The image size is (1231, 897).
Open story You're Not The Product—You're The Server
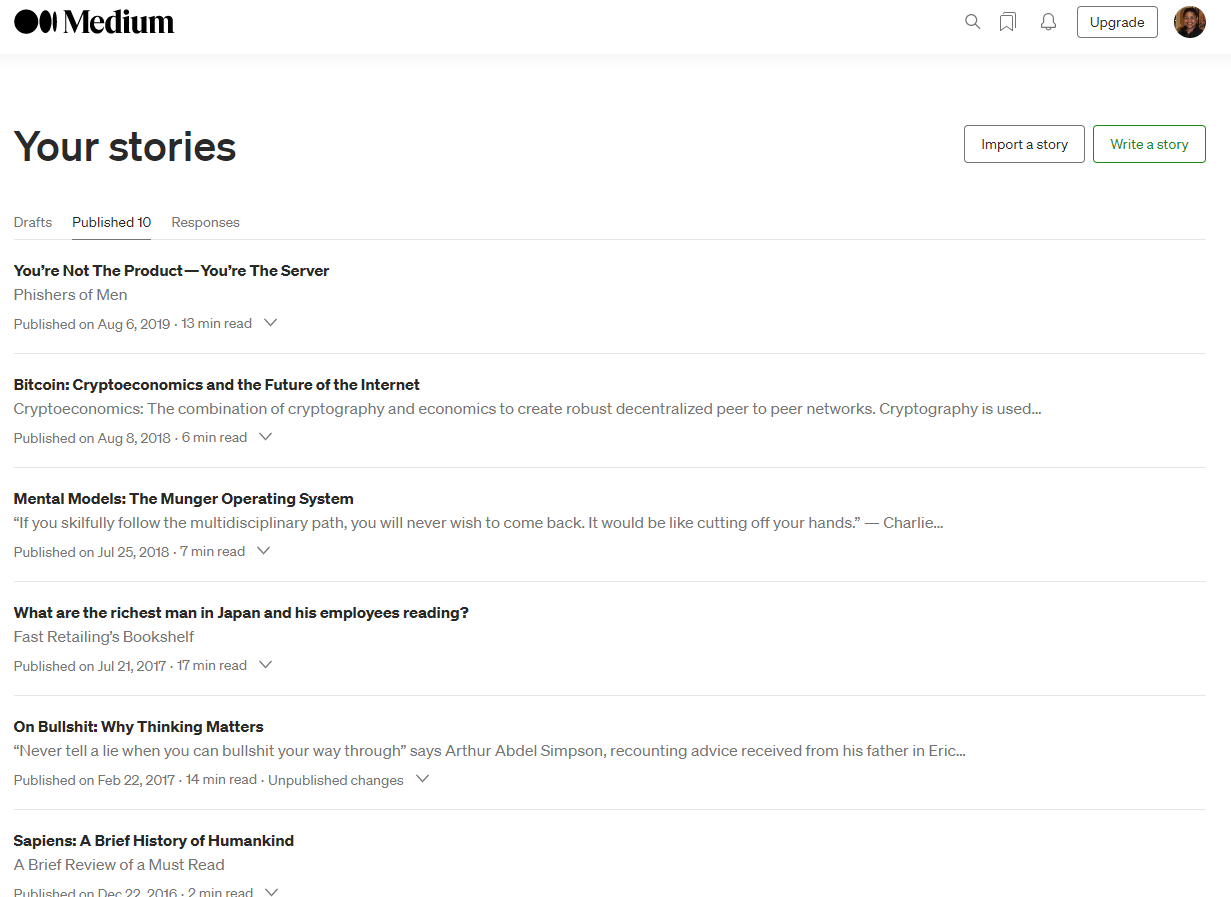coord(171,270)
